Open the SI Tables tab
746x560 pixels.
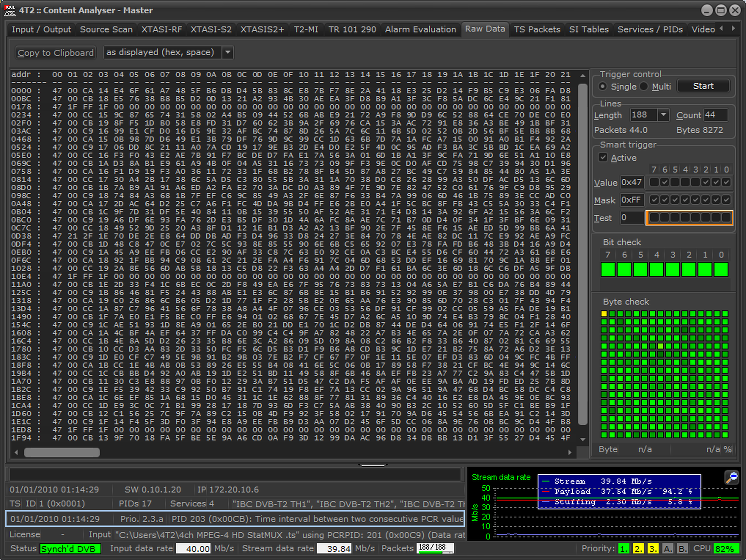coord(589,29)
